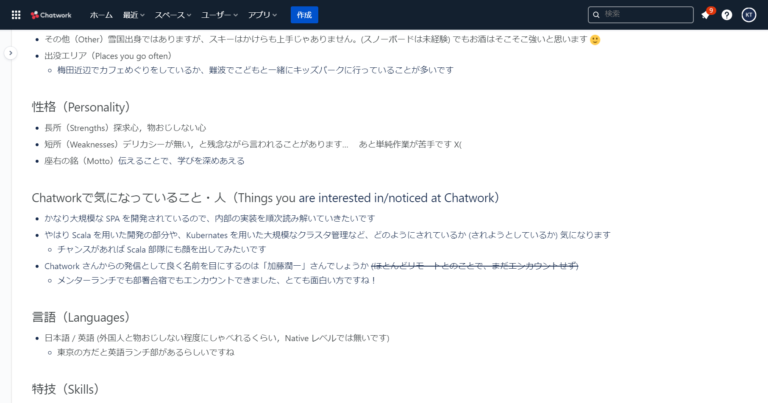The image size is (768, 403).
Task: Click the 言語（Languages） heading
Action: click(x=80, y=316)
